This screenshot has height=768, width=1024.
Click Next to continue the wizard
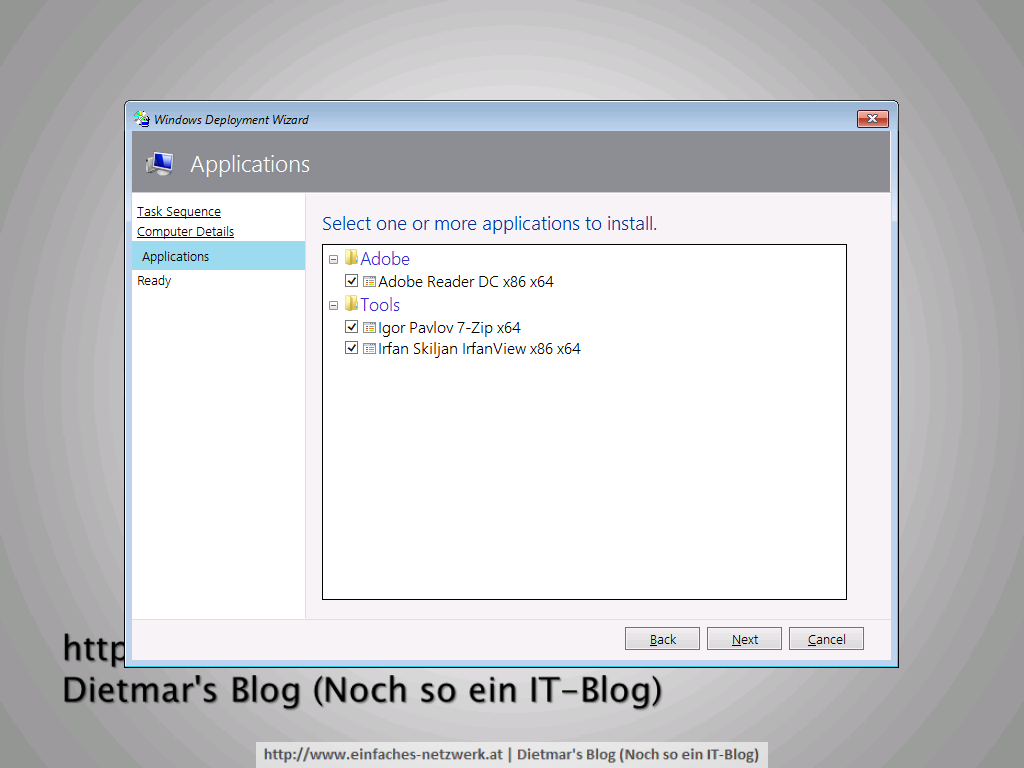click(744, 639)
